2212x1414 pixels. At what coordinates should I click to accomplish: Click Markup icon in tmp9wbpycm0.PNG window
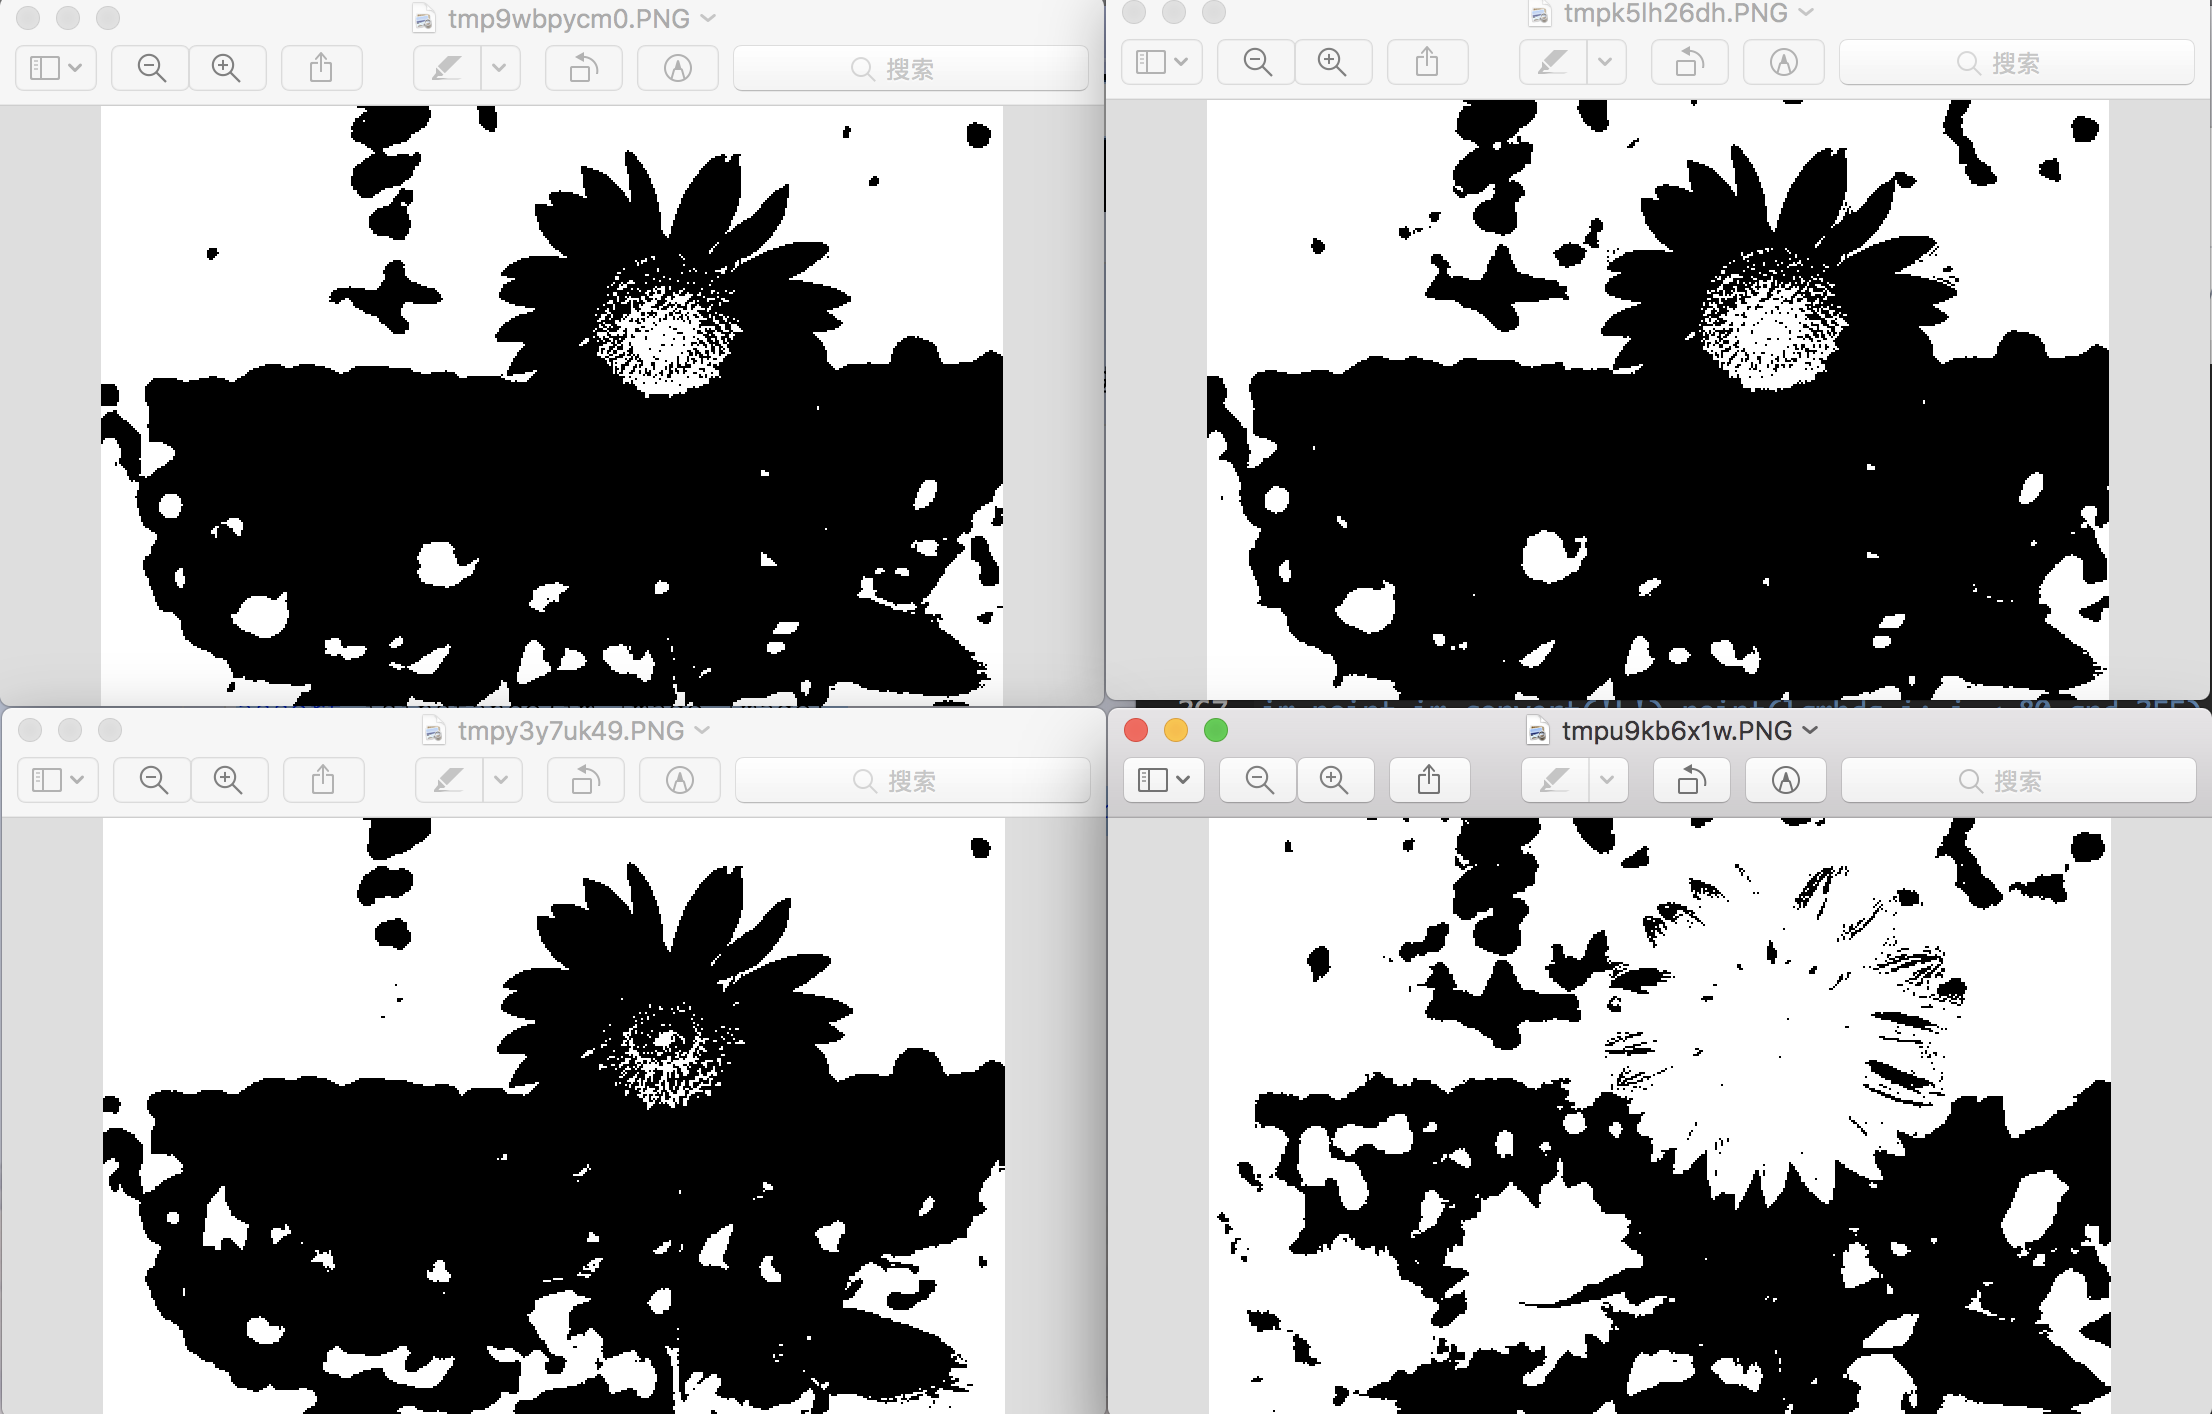coord(678,68)
